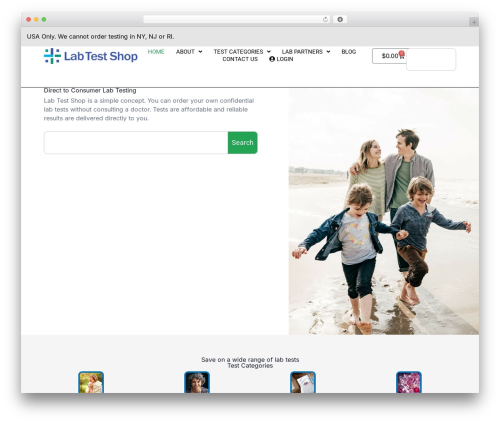Click the browser address bar
500x423 pixels.
click(237, 20)
